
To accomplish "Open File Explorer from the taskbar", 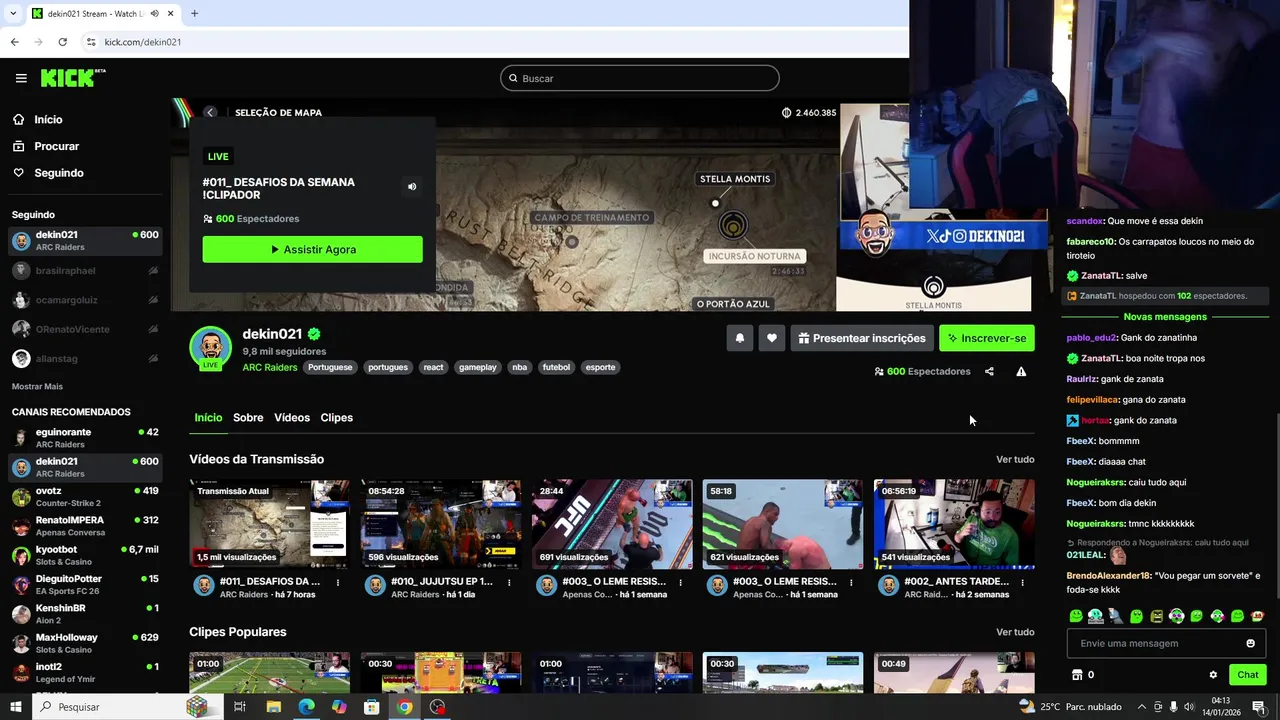I will tap(273, 707).
